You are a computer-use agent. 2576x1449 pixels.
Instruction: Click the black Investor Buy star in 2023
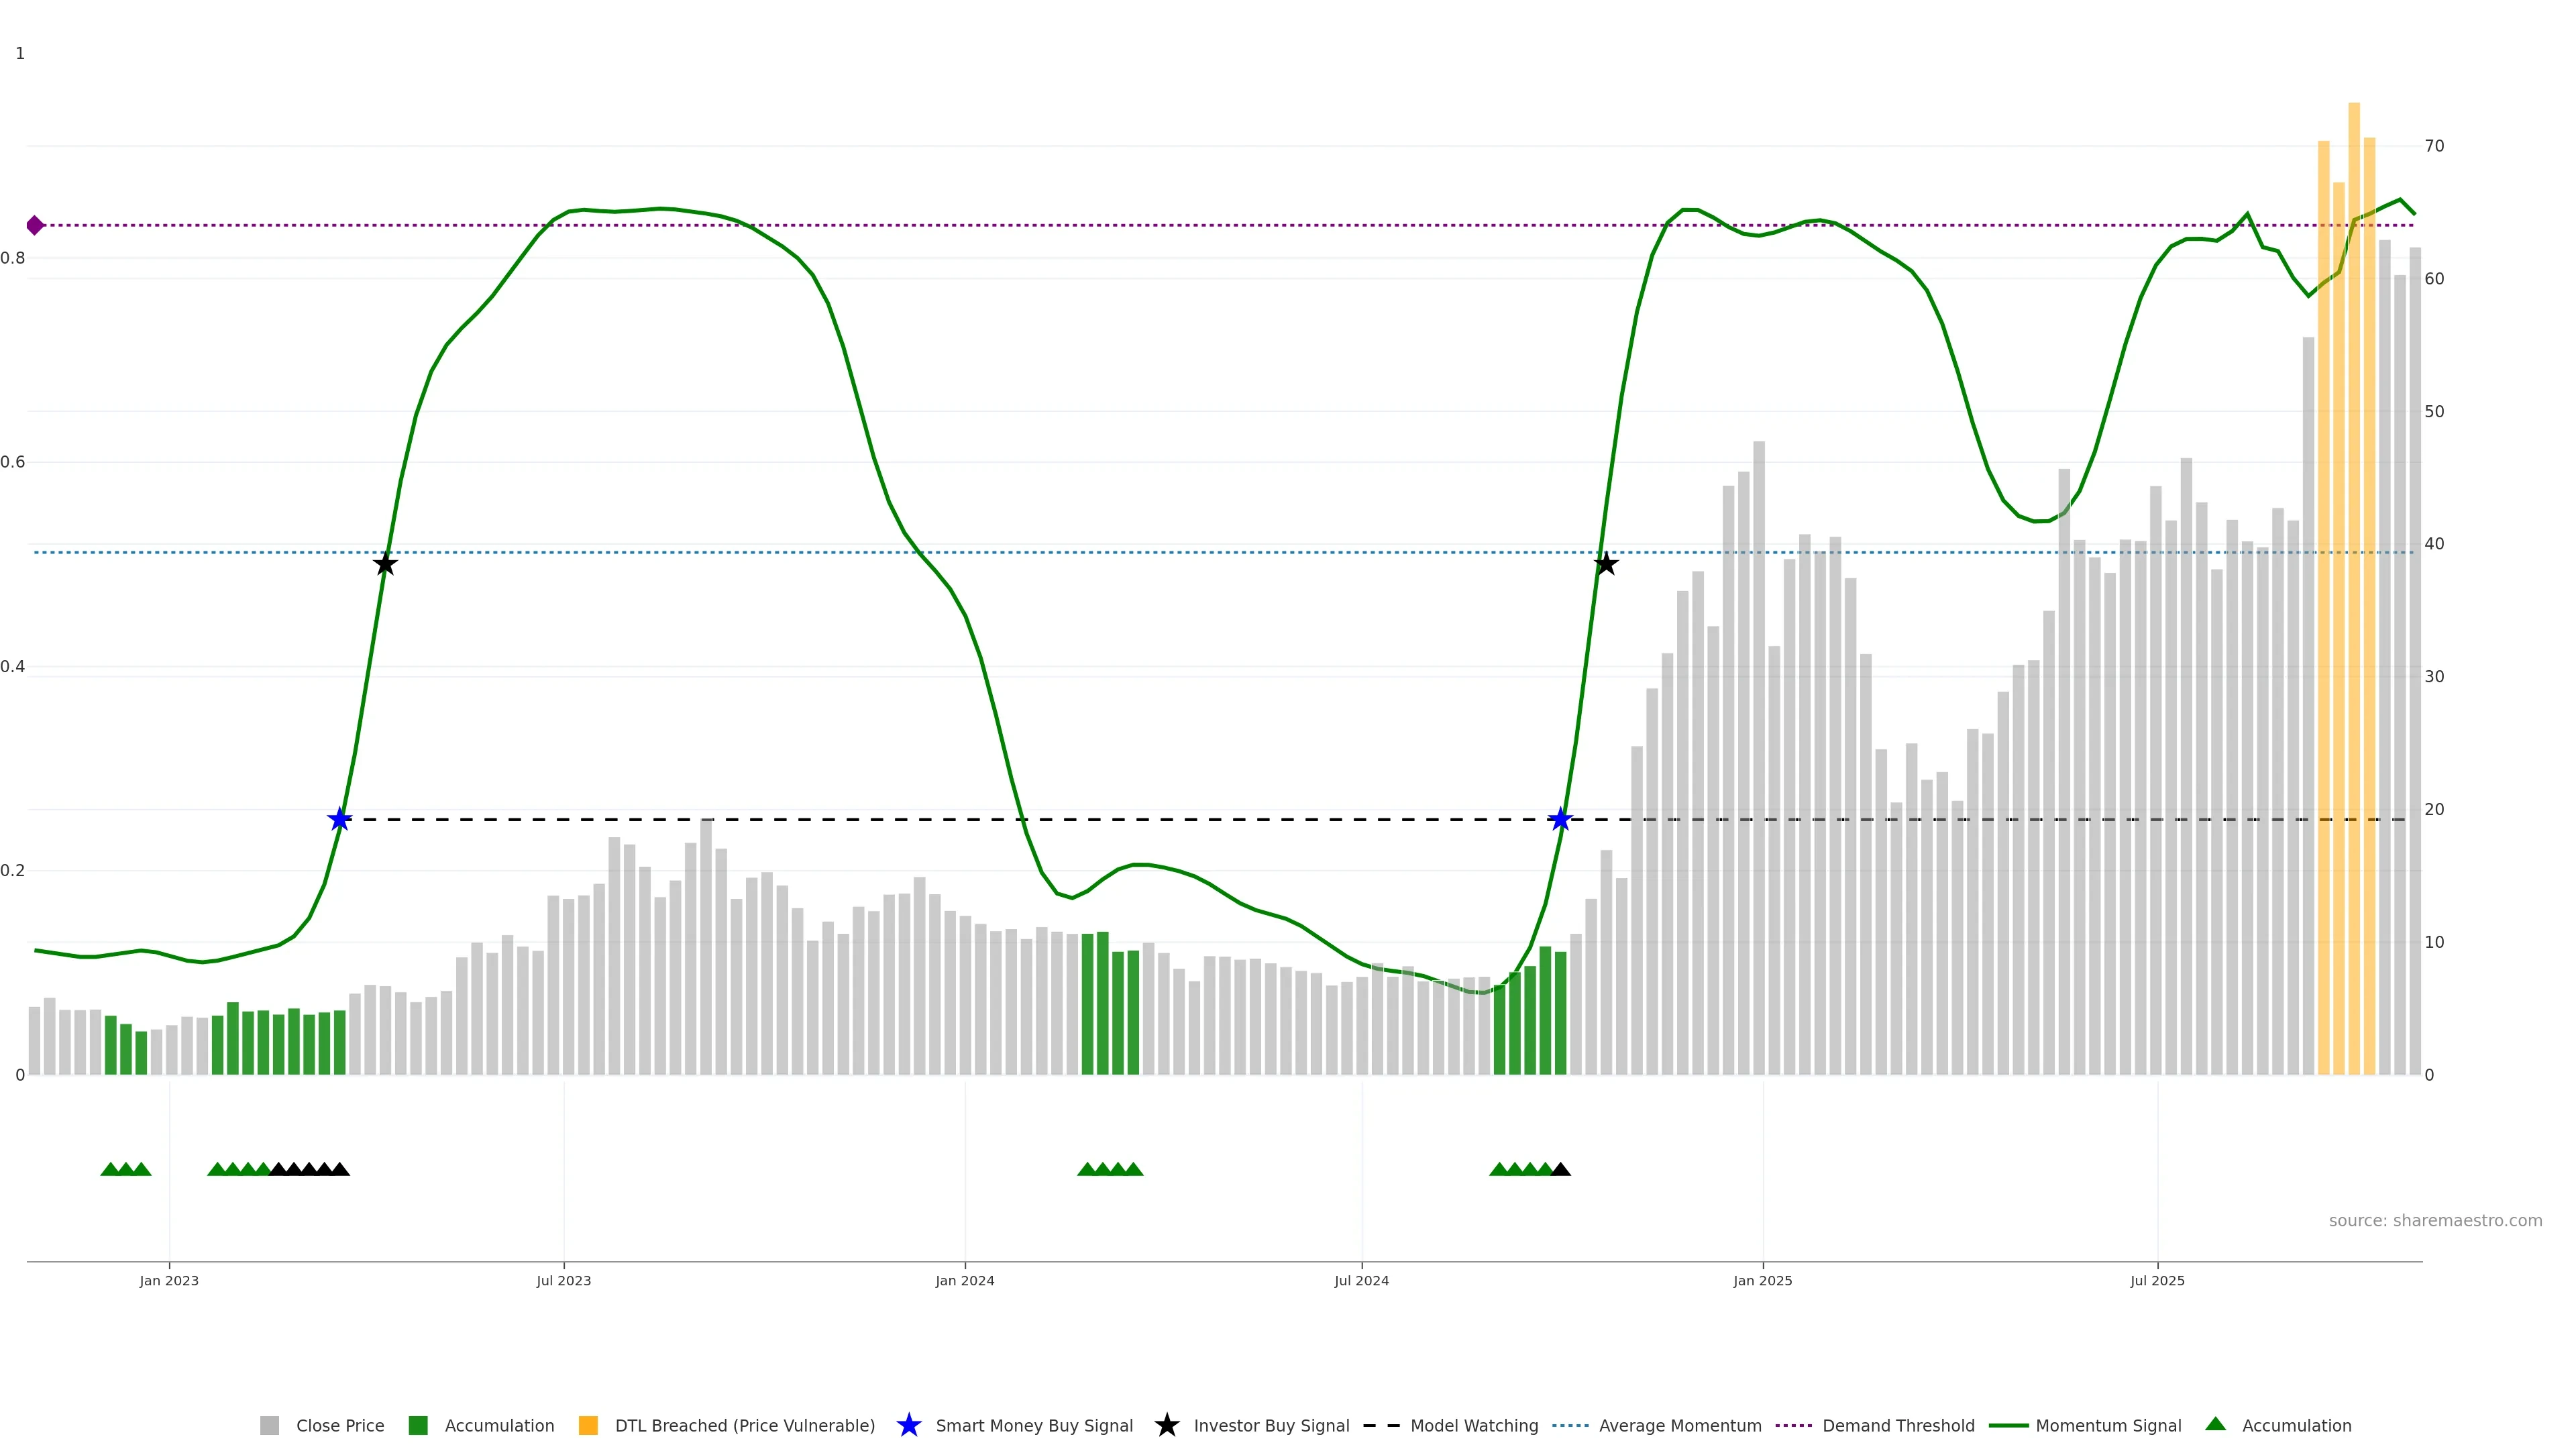(385, 564)
